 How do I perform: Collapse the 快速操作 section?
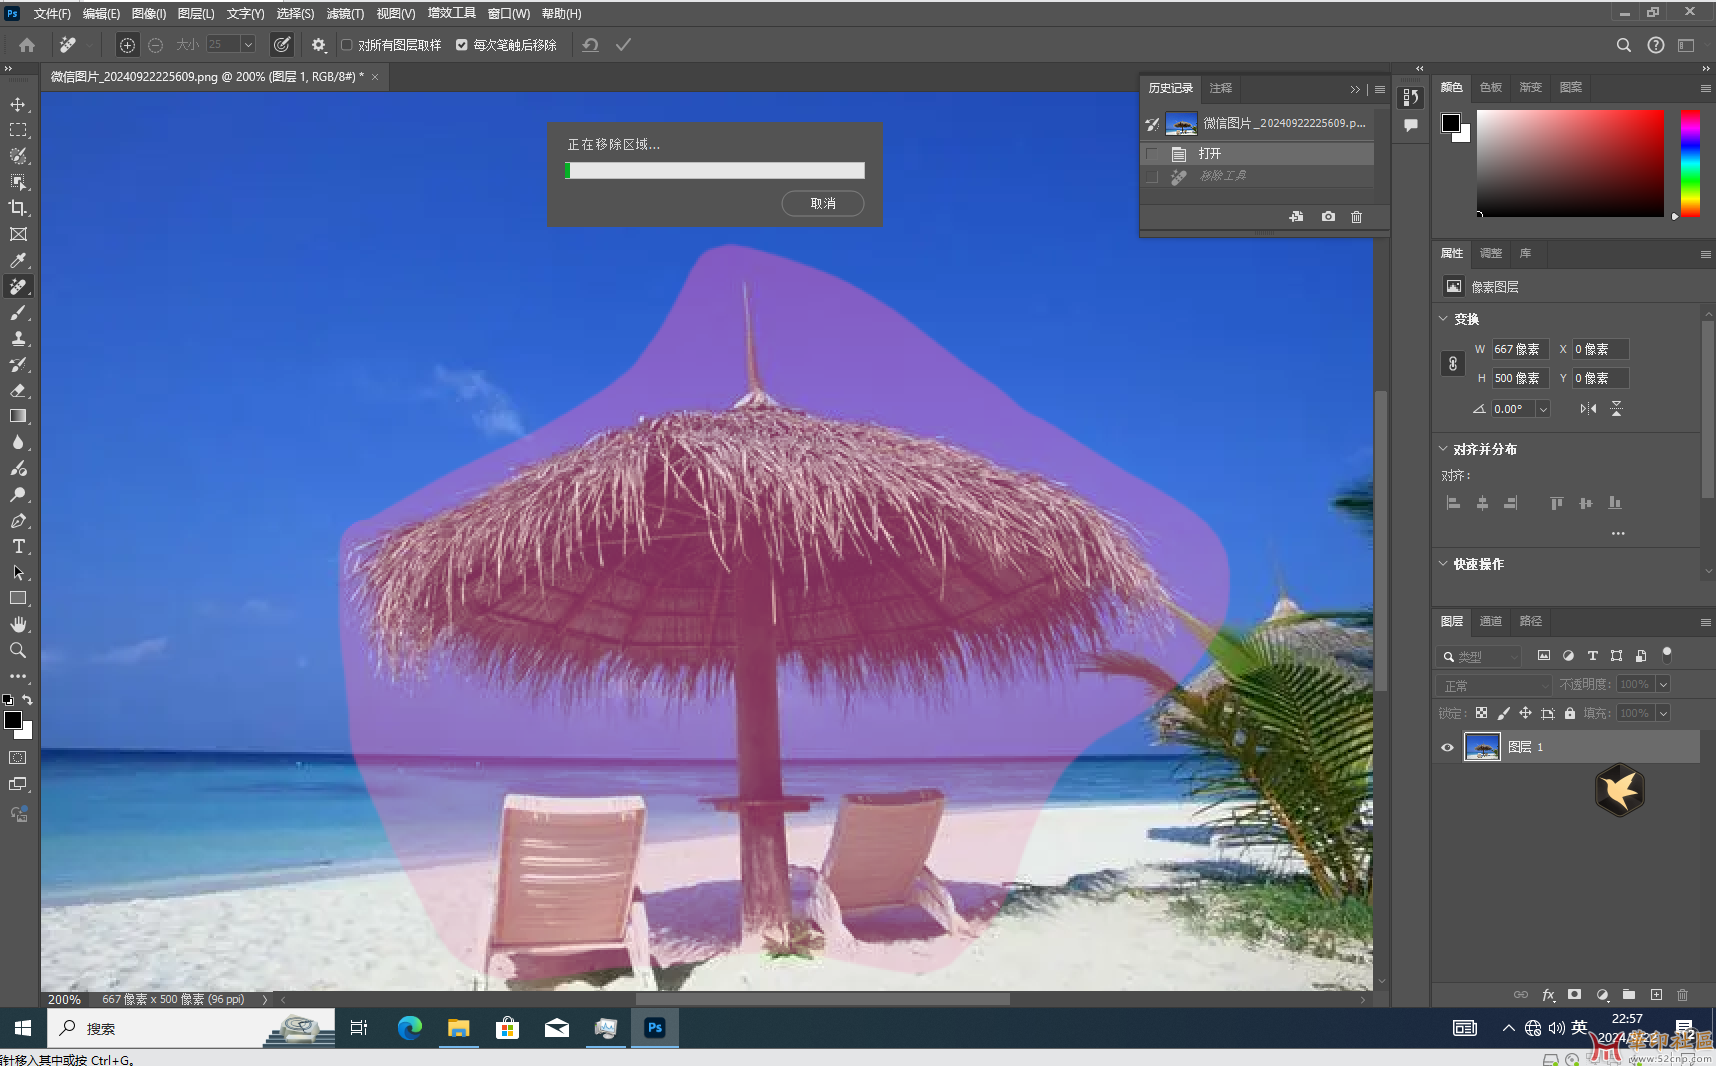(x=1443, y=564)
